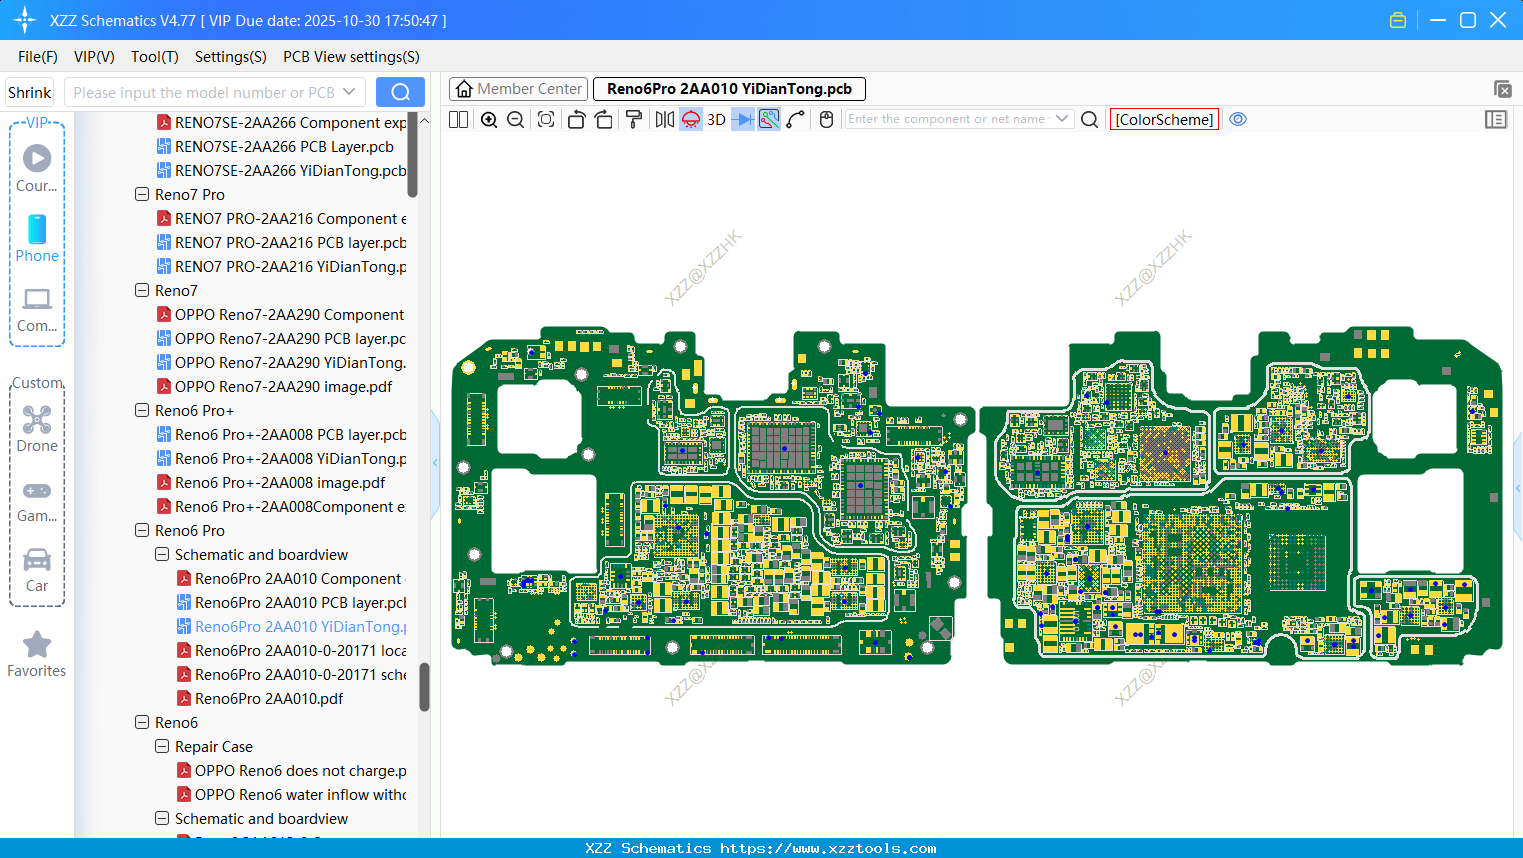The width and height of the screenshot is (1523, 858).
Task: Switch to the Member Center tab
Action: [518, 89]
